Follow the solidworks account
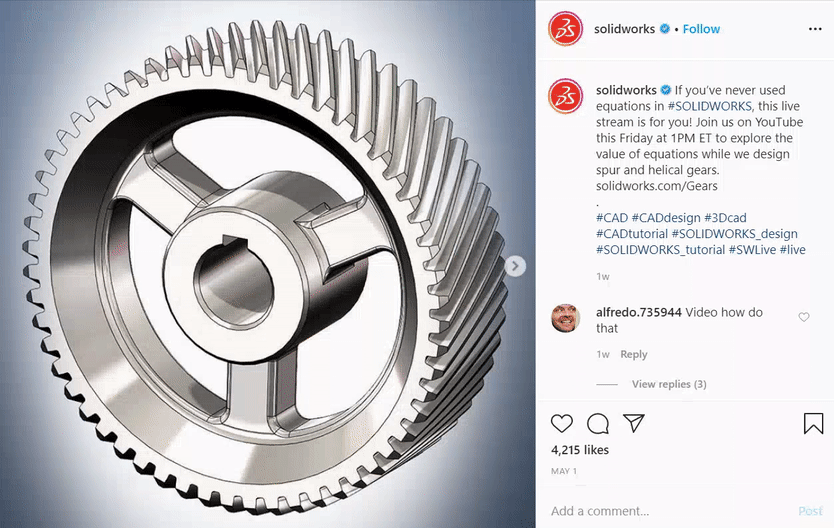The image size is (834, 528). [x=701, y=29]
